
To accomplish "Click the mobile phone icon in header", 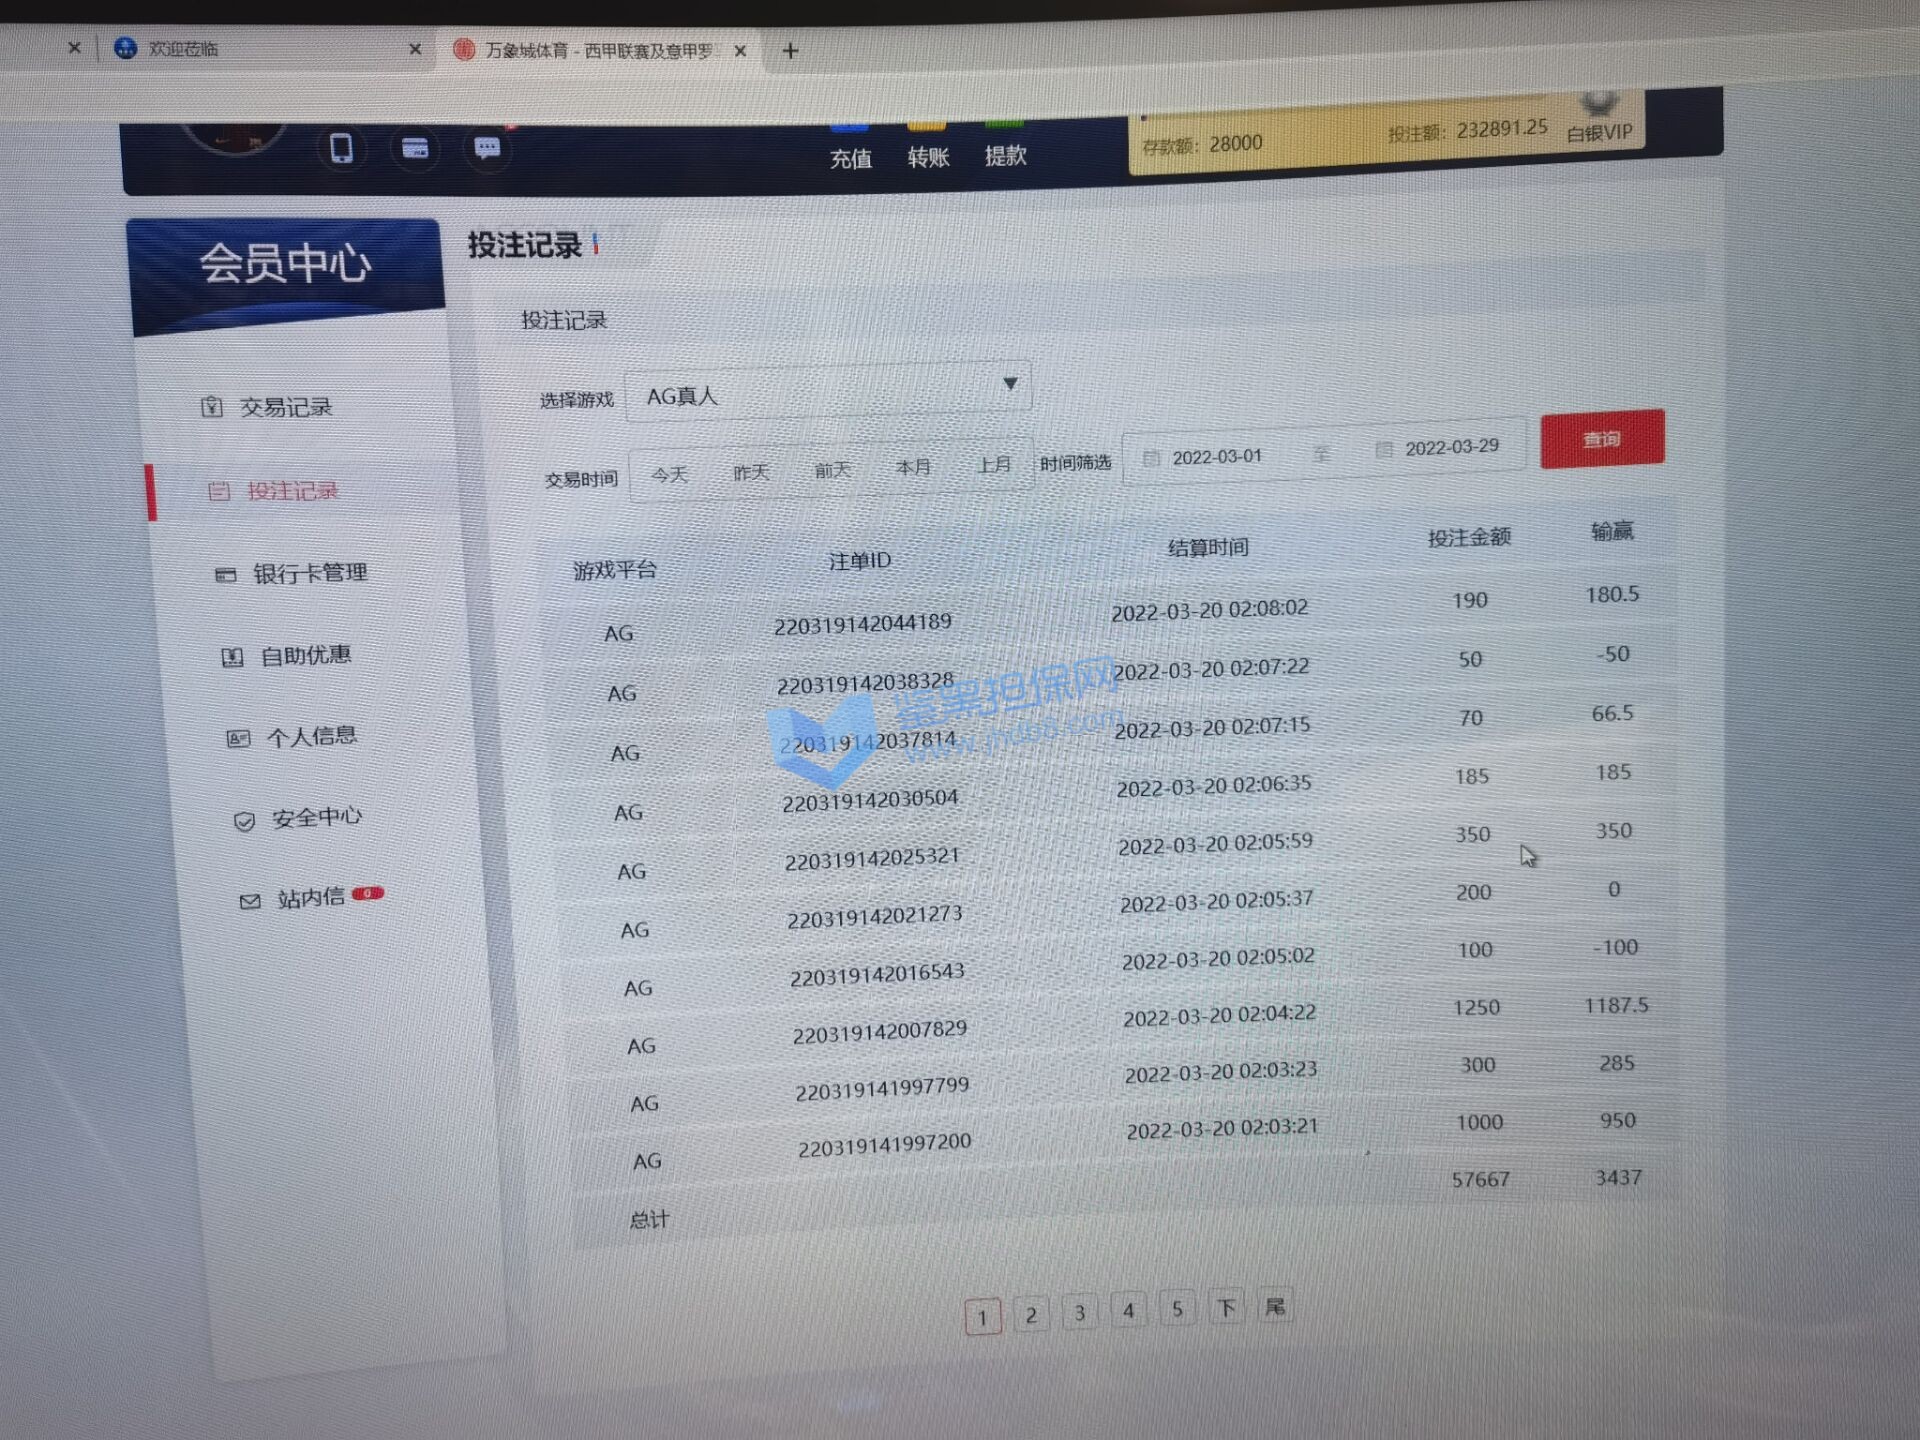I will (341, 149).
